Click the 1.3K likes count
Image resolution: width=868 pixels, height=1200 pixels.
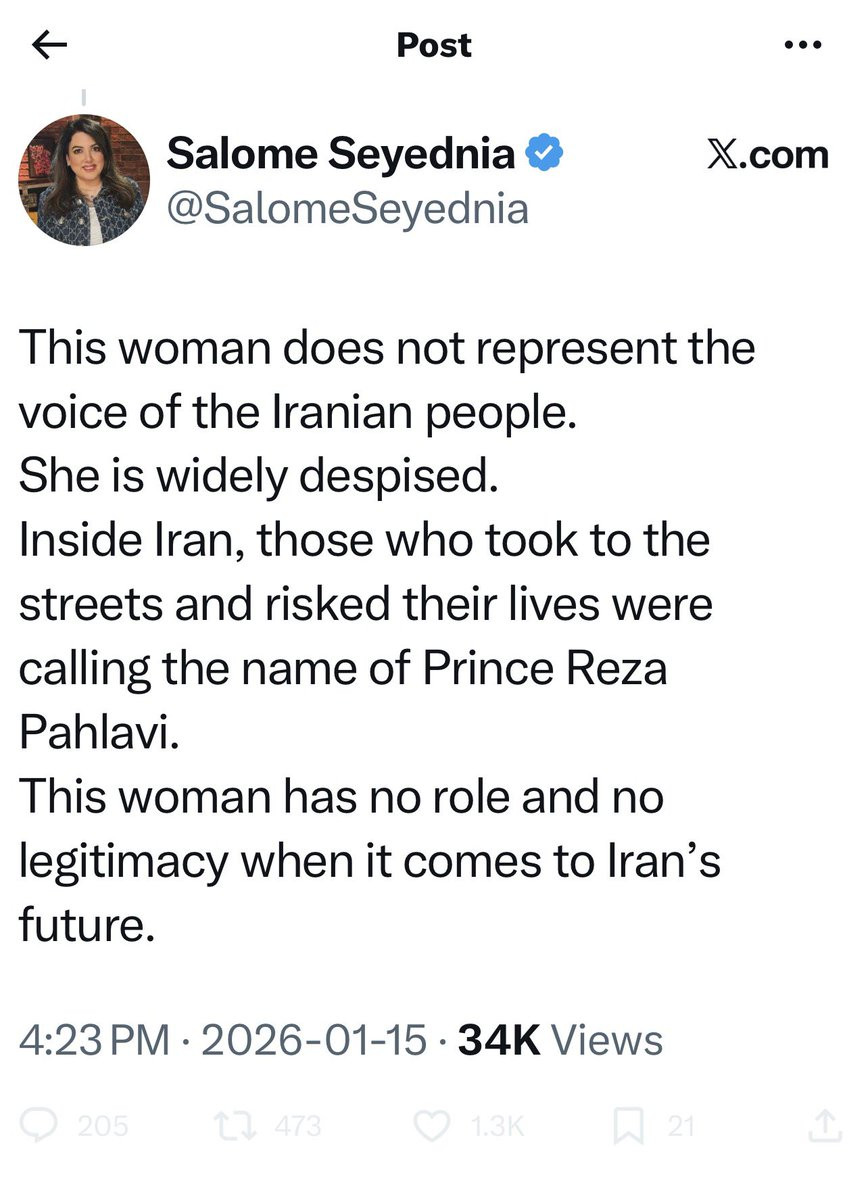tap(494, 1127)
